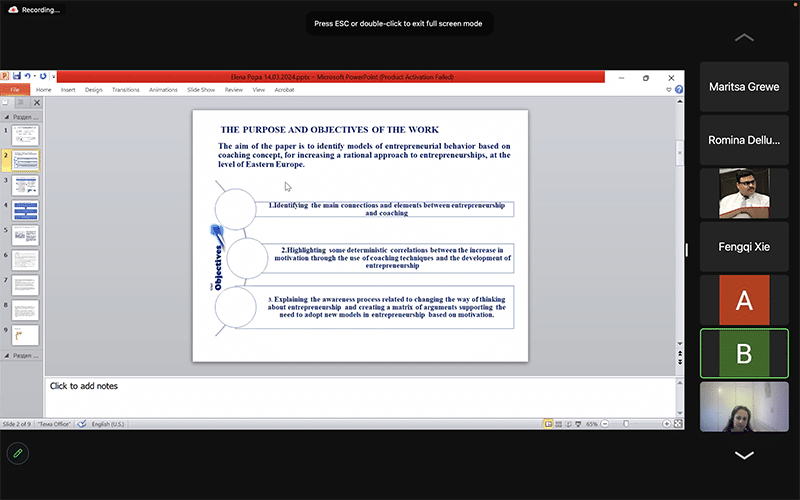Switch to Normal view button
Viewport: 800px width, 500px height.
[x=549, y=424]
